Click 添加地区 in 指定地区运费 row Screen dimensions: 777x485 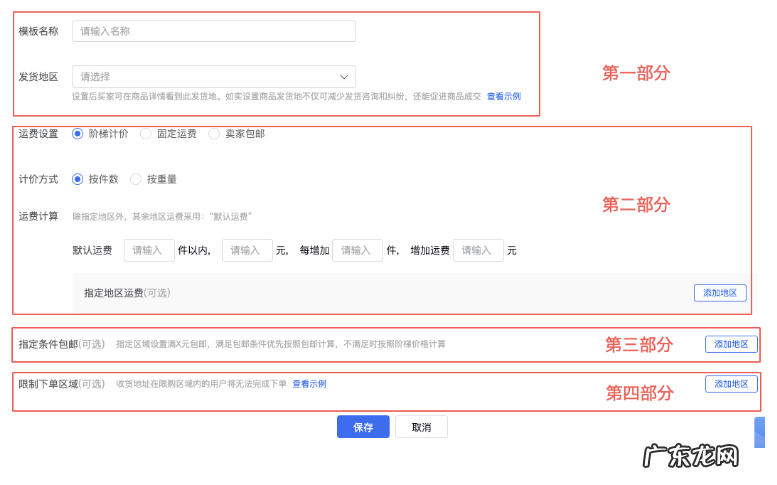(720, 293)
